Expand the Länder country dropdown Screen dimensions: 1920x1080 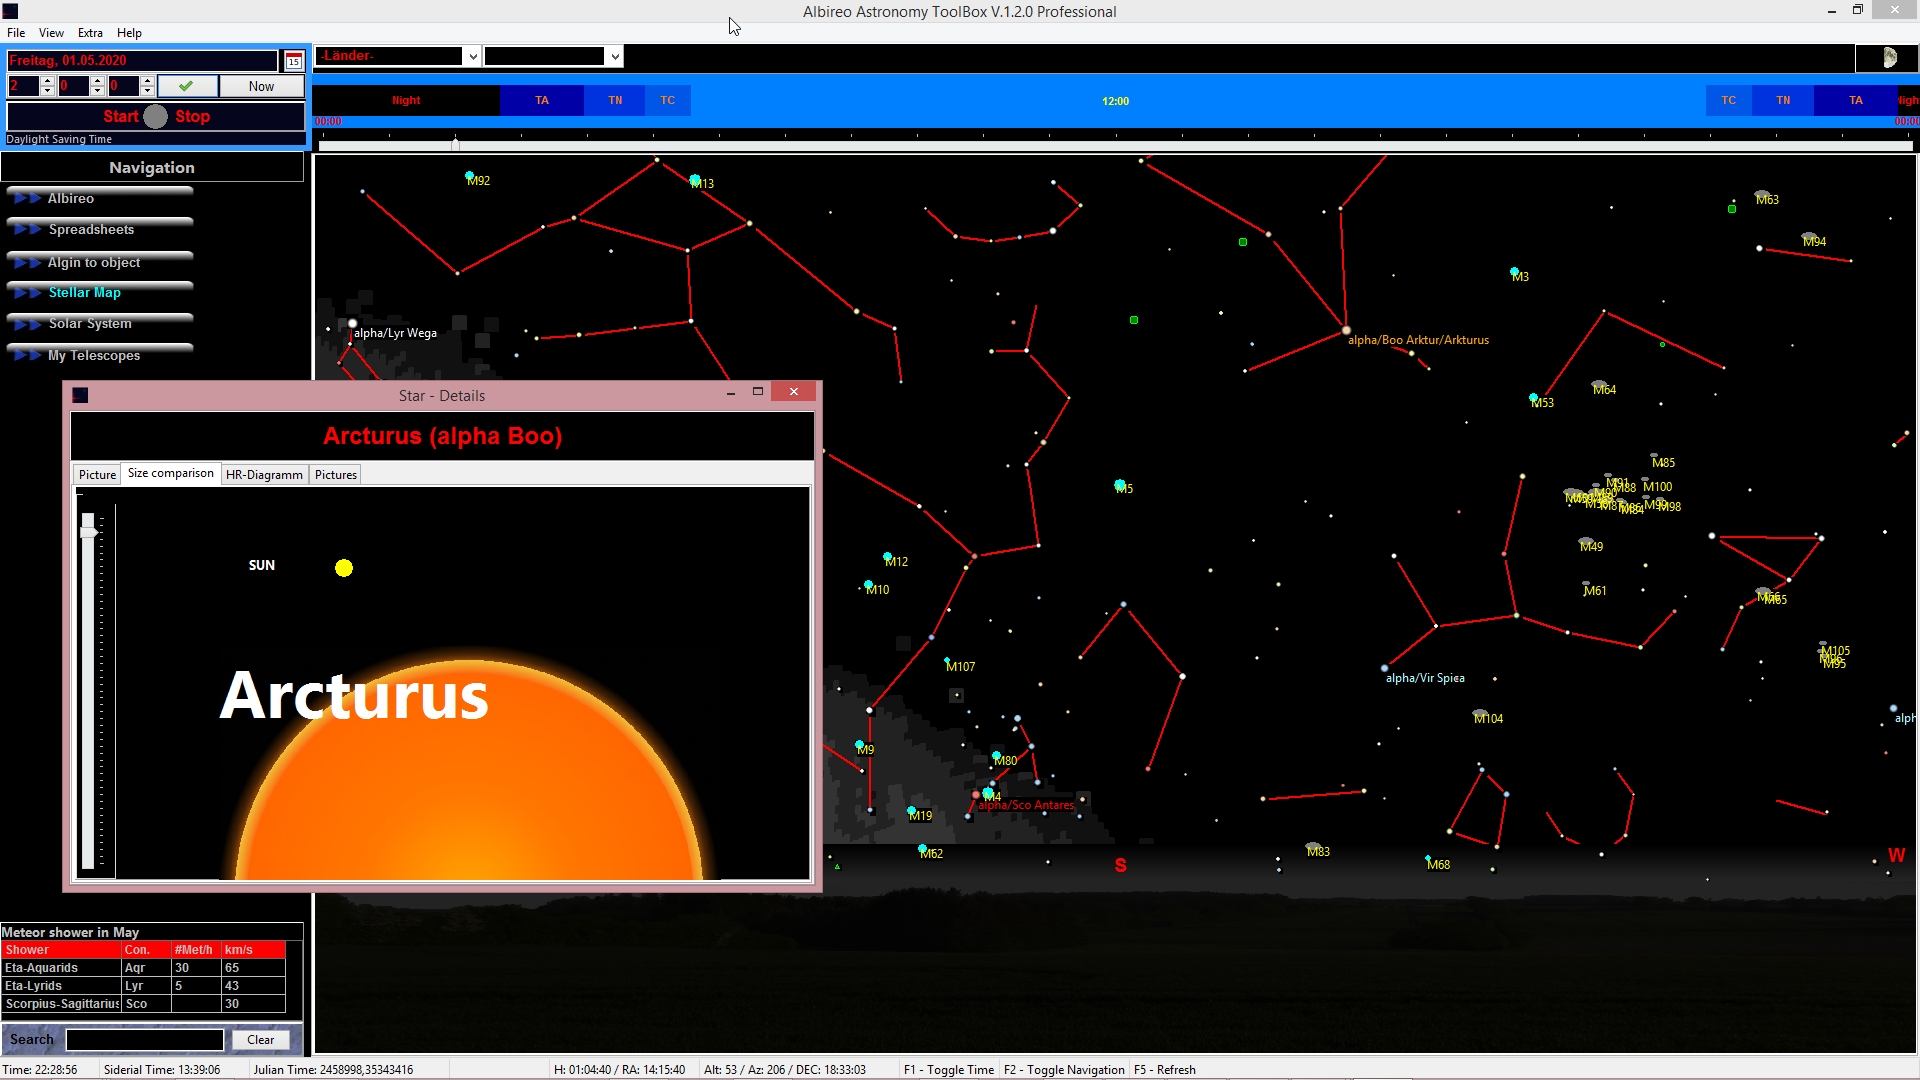coord(472,57)
